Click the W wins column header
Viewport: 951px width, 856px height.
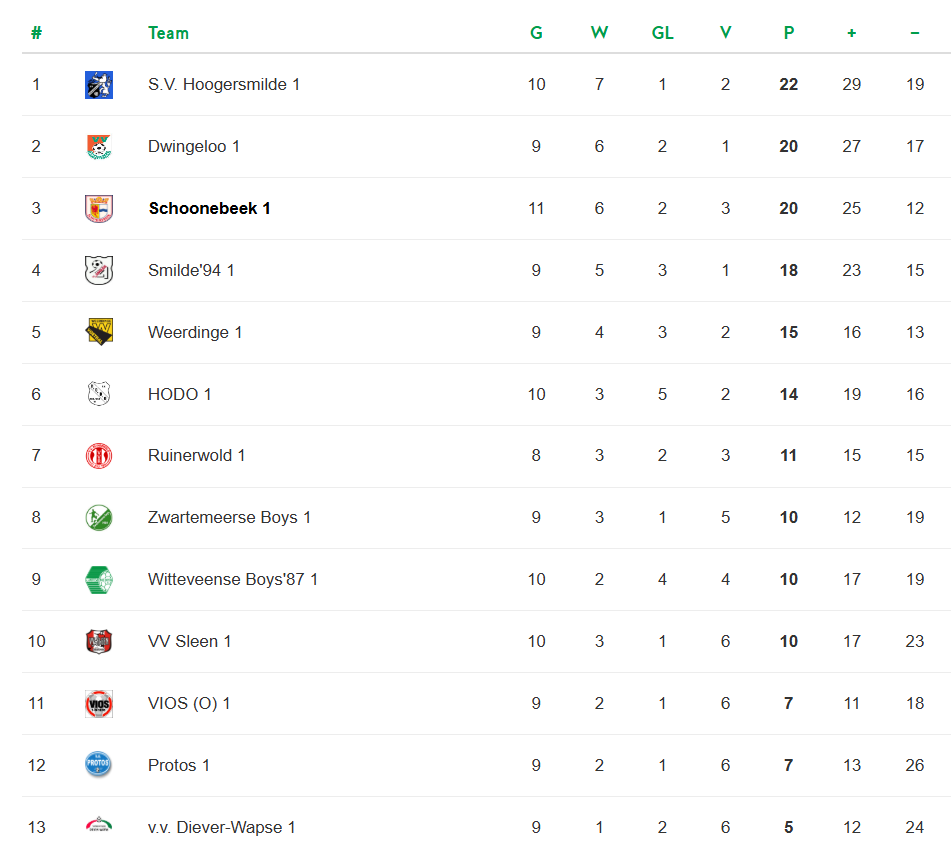point(599,33)
